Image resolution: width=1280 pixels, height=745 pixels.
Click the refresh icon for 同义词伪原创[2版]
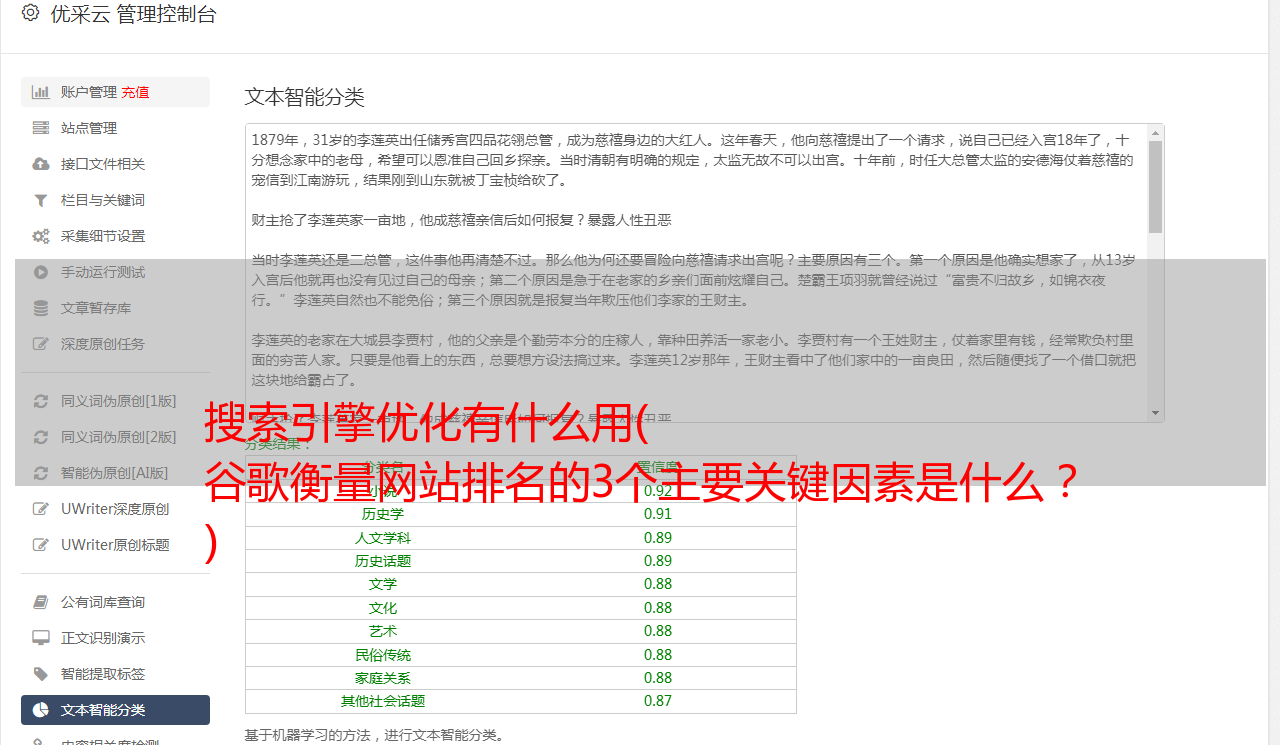(x=41, y=437)
